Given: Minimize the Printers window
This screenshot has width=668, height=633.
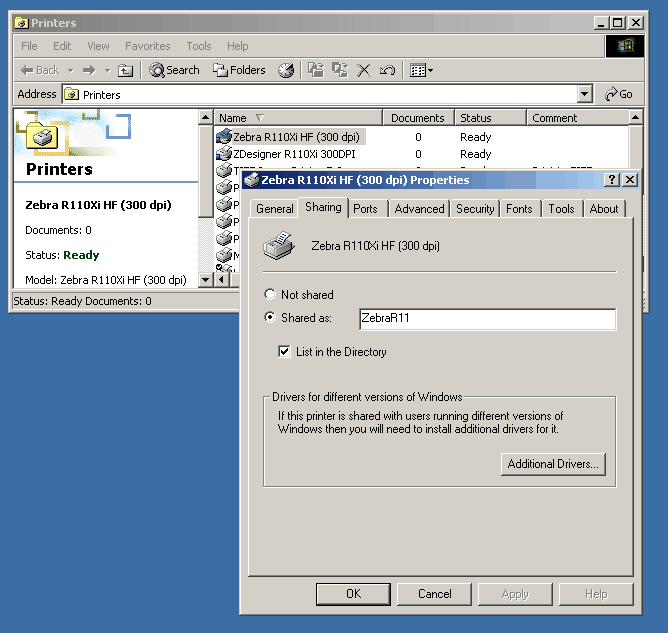Looking at the screenshot, I should pos(601,23).
